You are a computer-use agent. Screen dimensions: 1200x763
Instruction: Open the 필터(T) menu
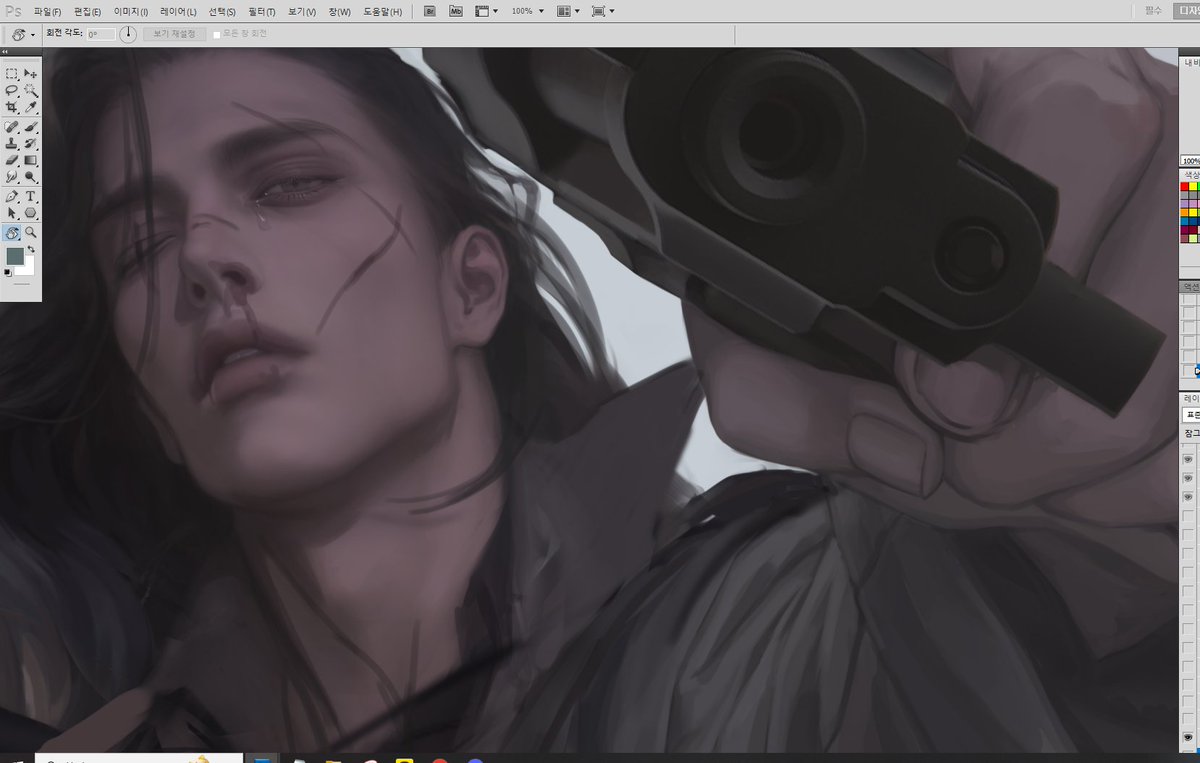coord(262,12)
